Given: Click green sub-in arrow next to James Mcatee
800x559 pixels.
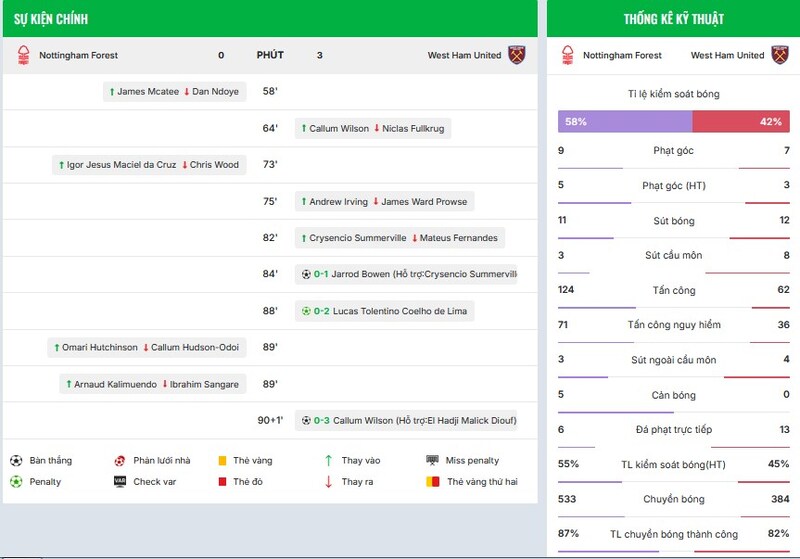Looking at the screenshot, I should point(112,92).
